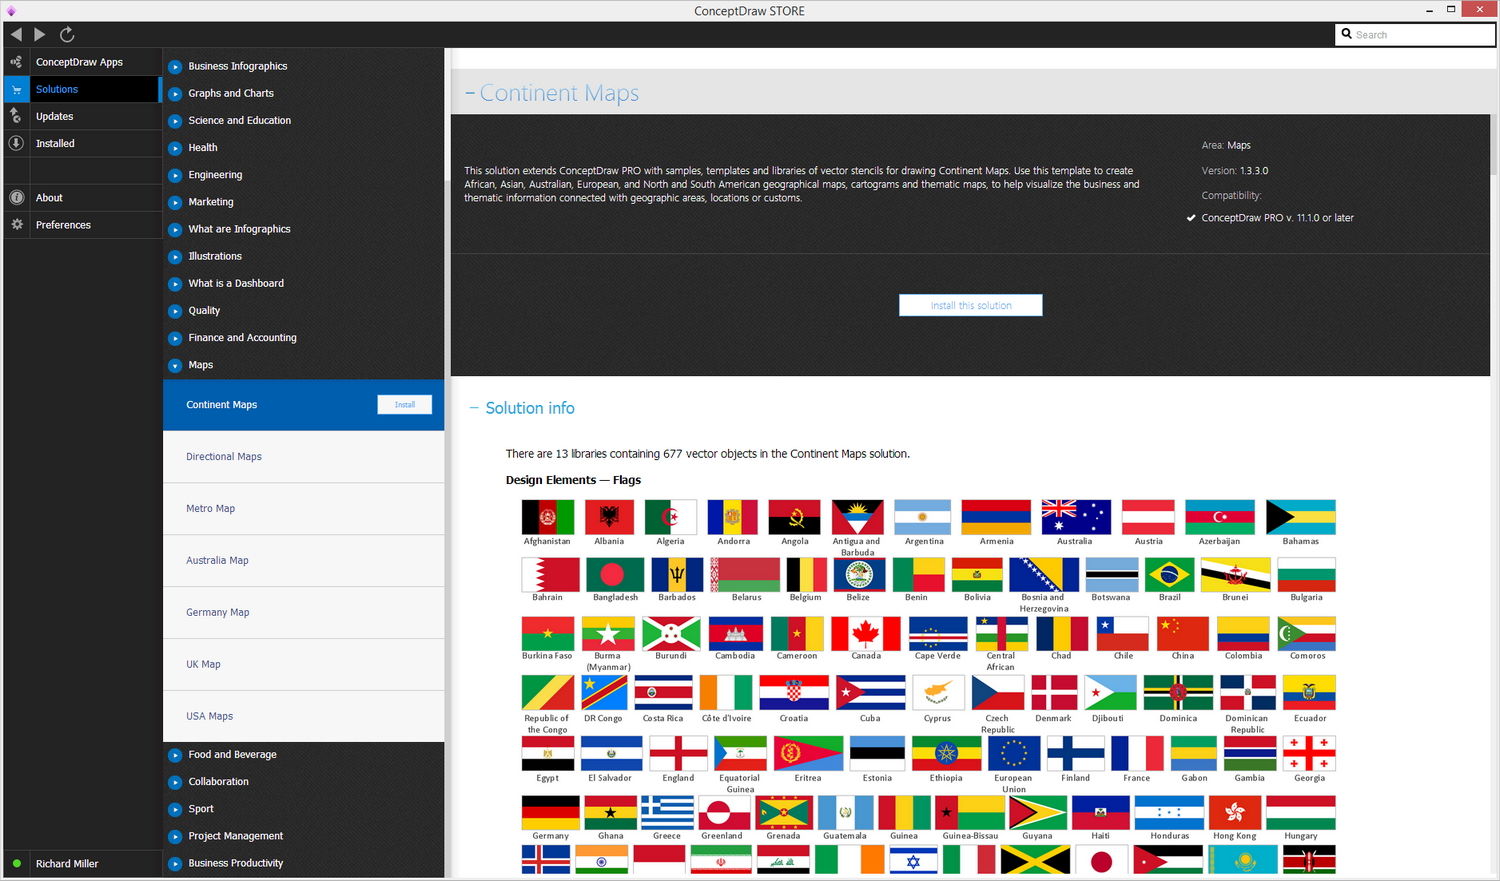Viewport: 1500px width, 881px height.
Task: Select the Canada flag thumbnail
Action: (866, 633)
